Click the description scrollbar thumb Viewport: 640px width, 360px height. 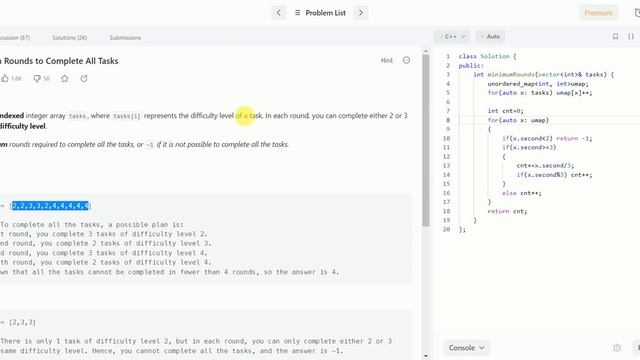point(426,140)
